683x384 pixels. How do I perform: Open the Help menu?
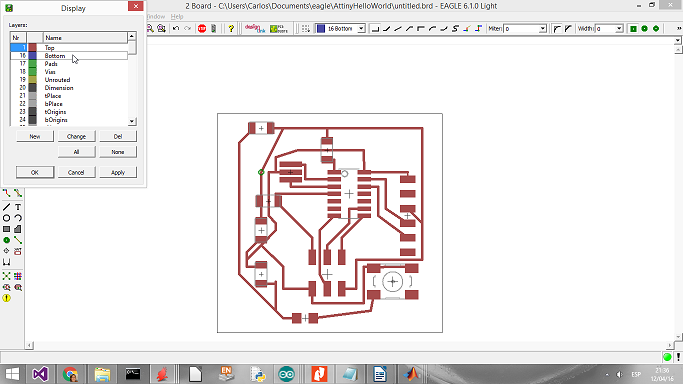point(177,17)
